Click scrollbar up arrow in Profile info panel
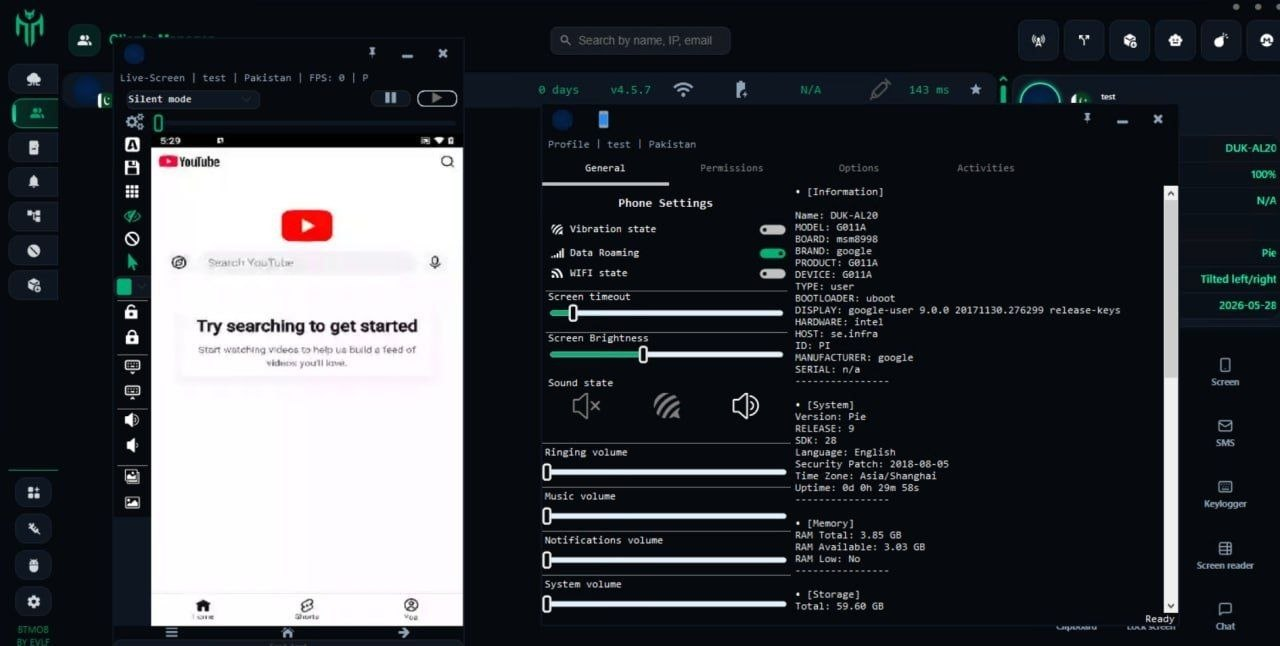The width and height of the screenshot is (1280, 646). coord(1171,192)
